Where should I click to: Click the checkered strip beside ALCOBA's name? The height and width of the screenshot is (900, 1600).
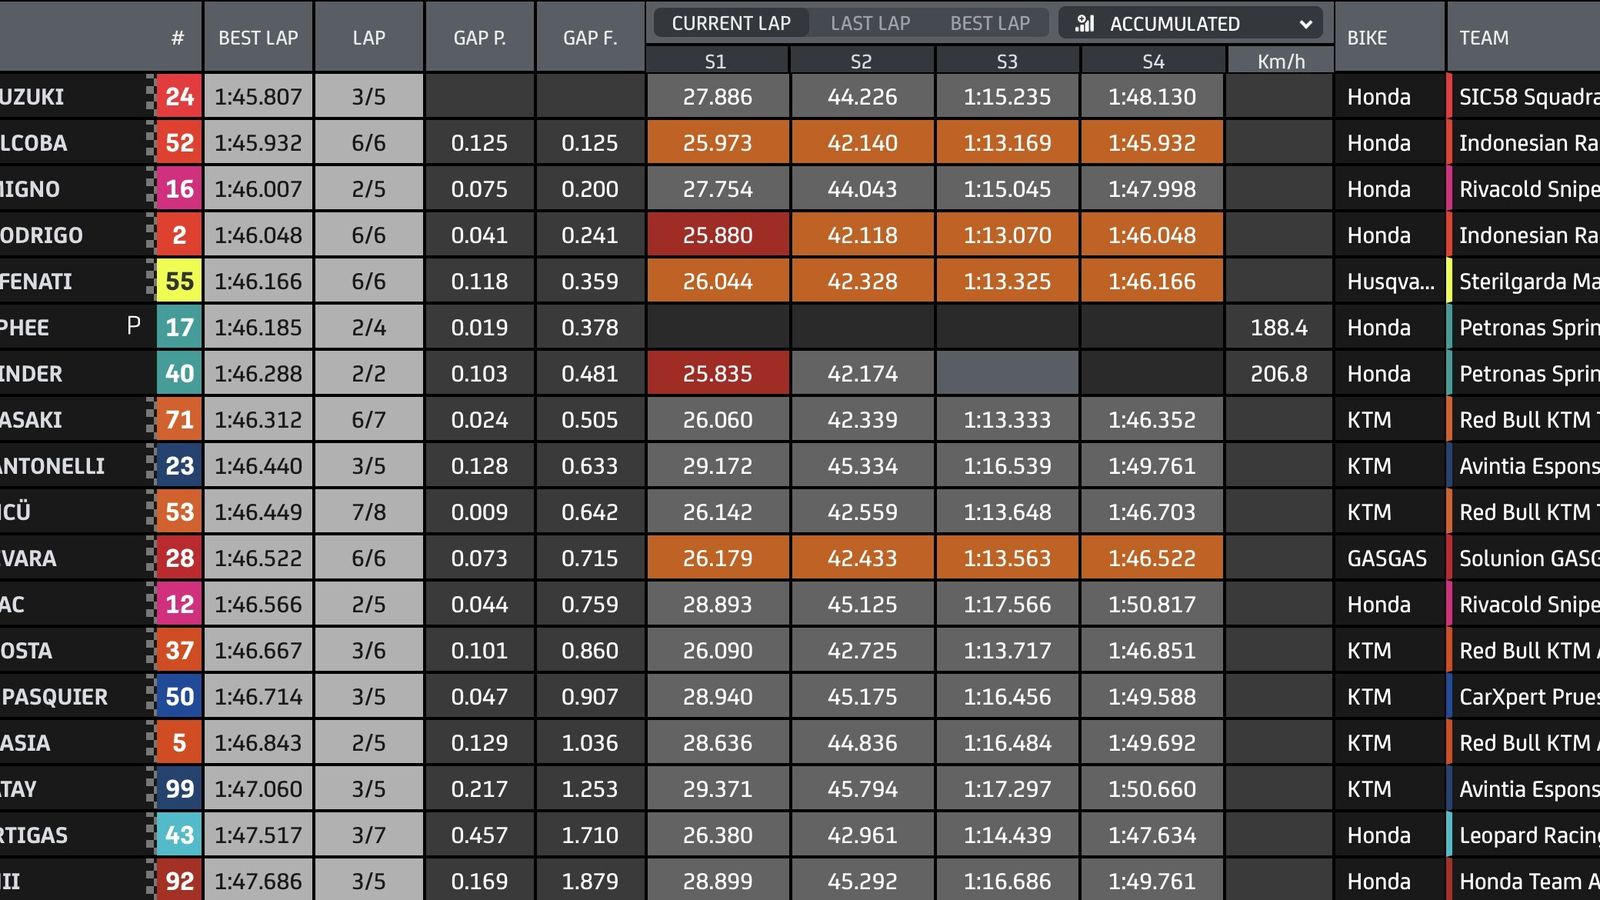click(x=148, y=142)
